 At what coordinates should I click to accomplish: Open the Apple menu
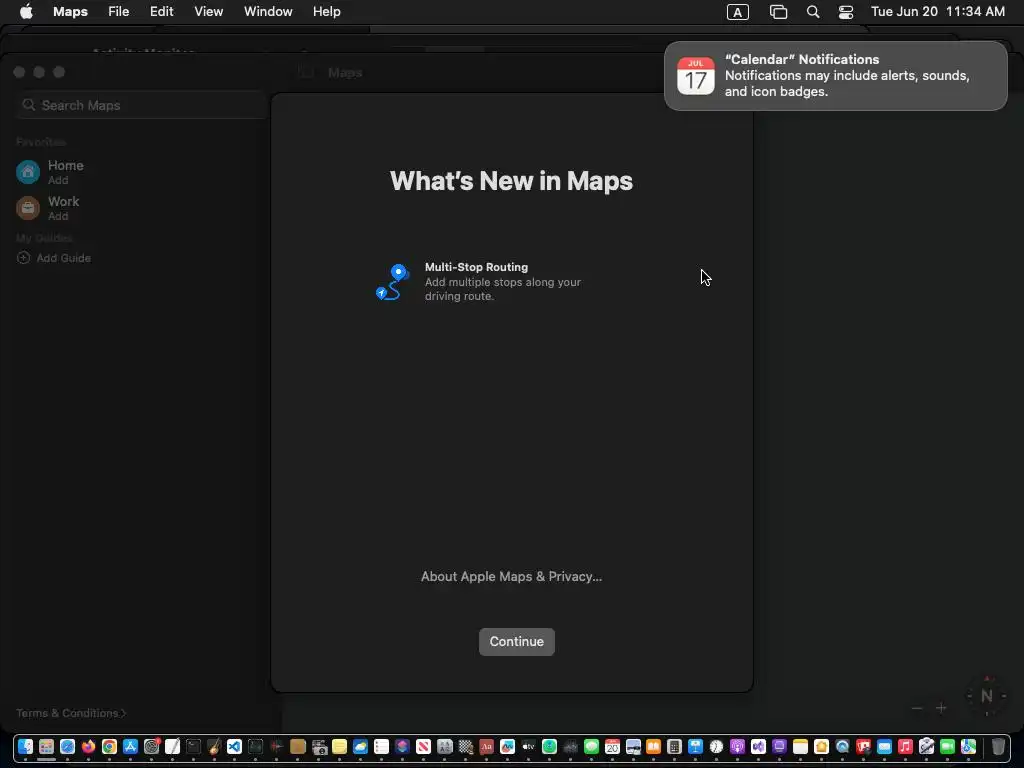click(26, 12)
